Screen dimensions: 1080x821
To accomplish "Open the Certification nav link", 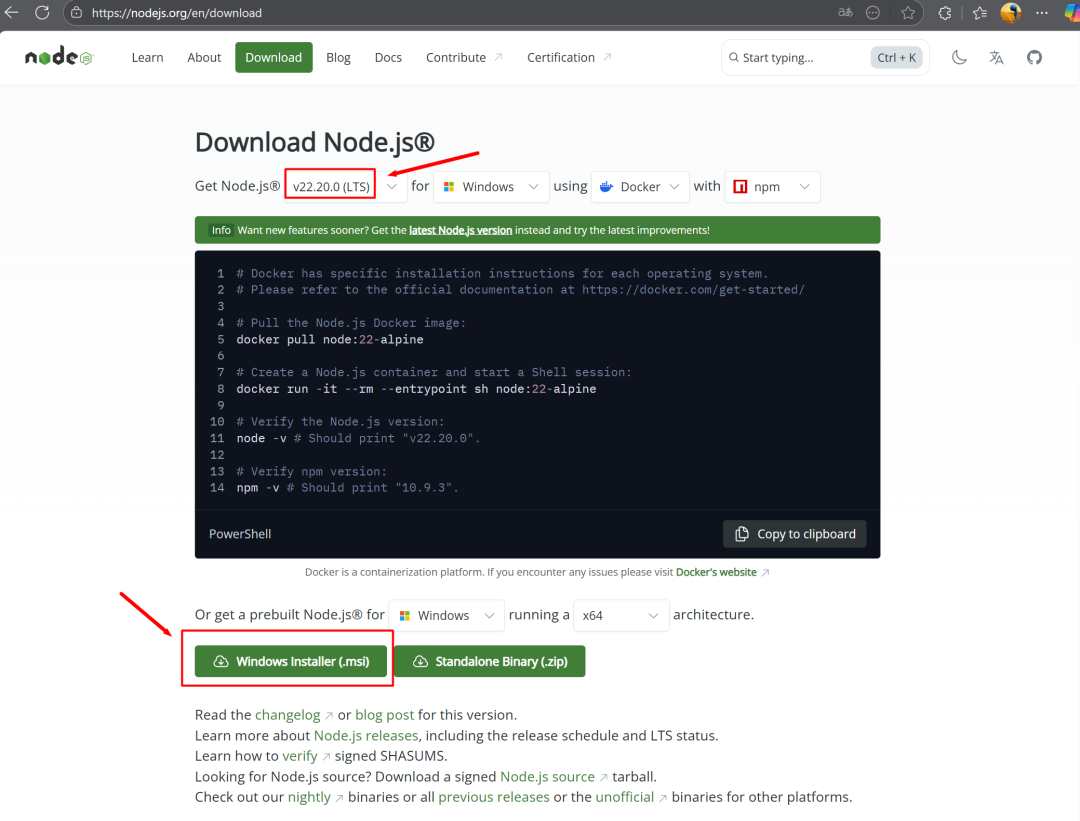I will pyautogui.click(x=569, y=57).
